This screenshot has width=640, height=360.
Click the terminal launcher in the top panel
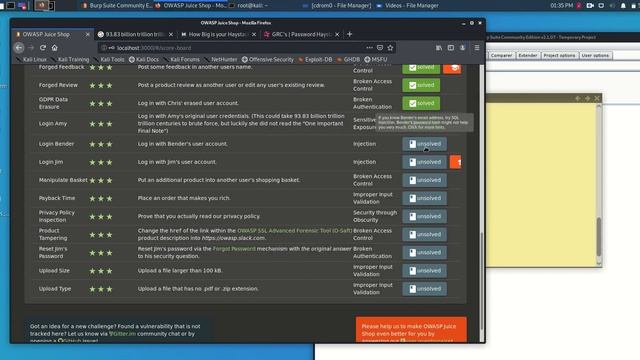point(11,6)
